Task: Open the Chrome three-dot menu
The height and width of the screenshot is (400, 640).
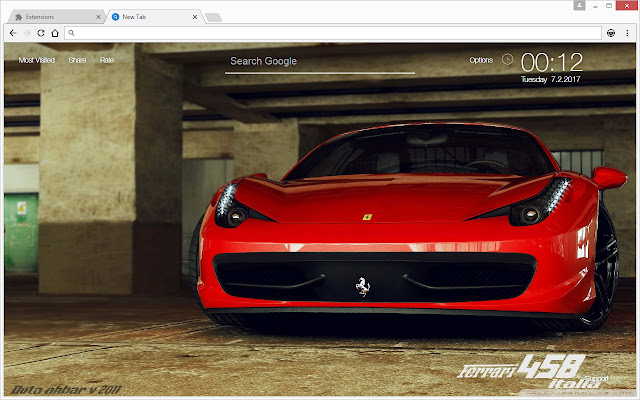Action: click(x=627, y=33)
